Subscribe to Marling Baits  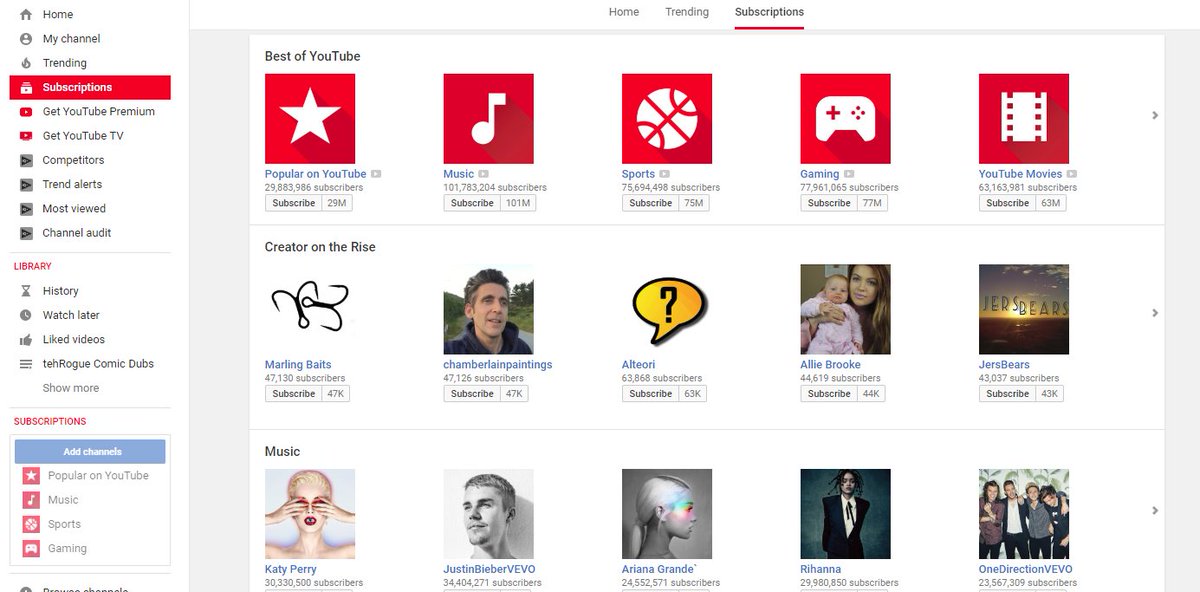coord(294,394)
